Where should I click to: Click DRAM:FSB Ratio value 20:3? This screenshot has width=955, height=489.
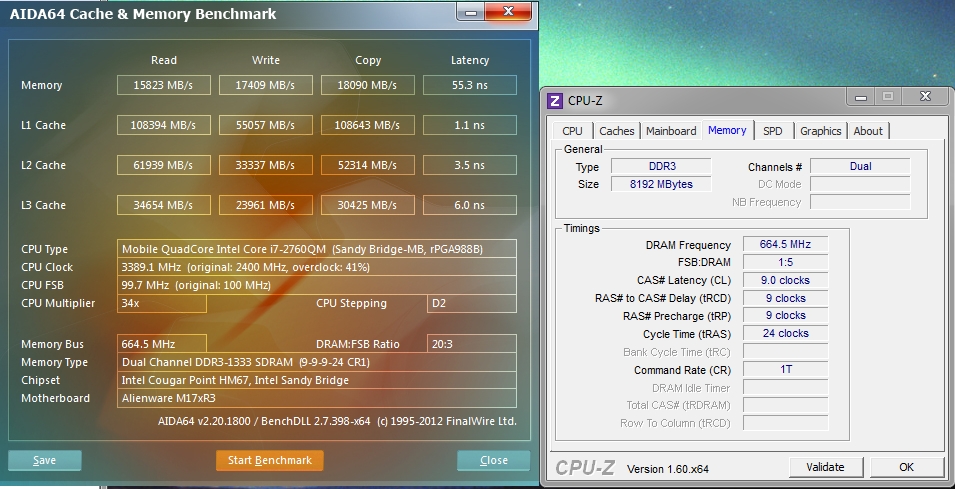pyautogui.click(x=472, y=344)
